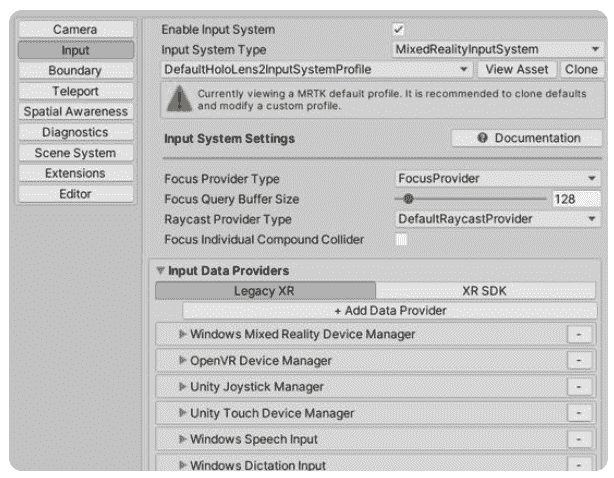Collapse the Input Data Providers section
Image resolution: width=614 pixels, height=478 pixels.
click(160, 270)
